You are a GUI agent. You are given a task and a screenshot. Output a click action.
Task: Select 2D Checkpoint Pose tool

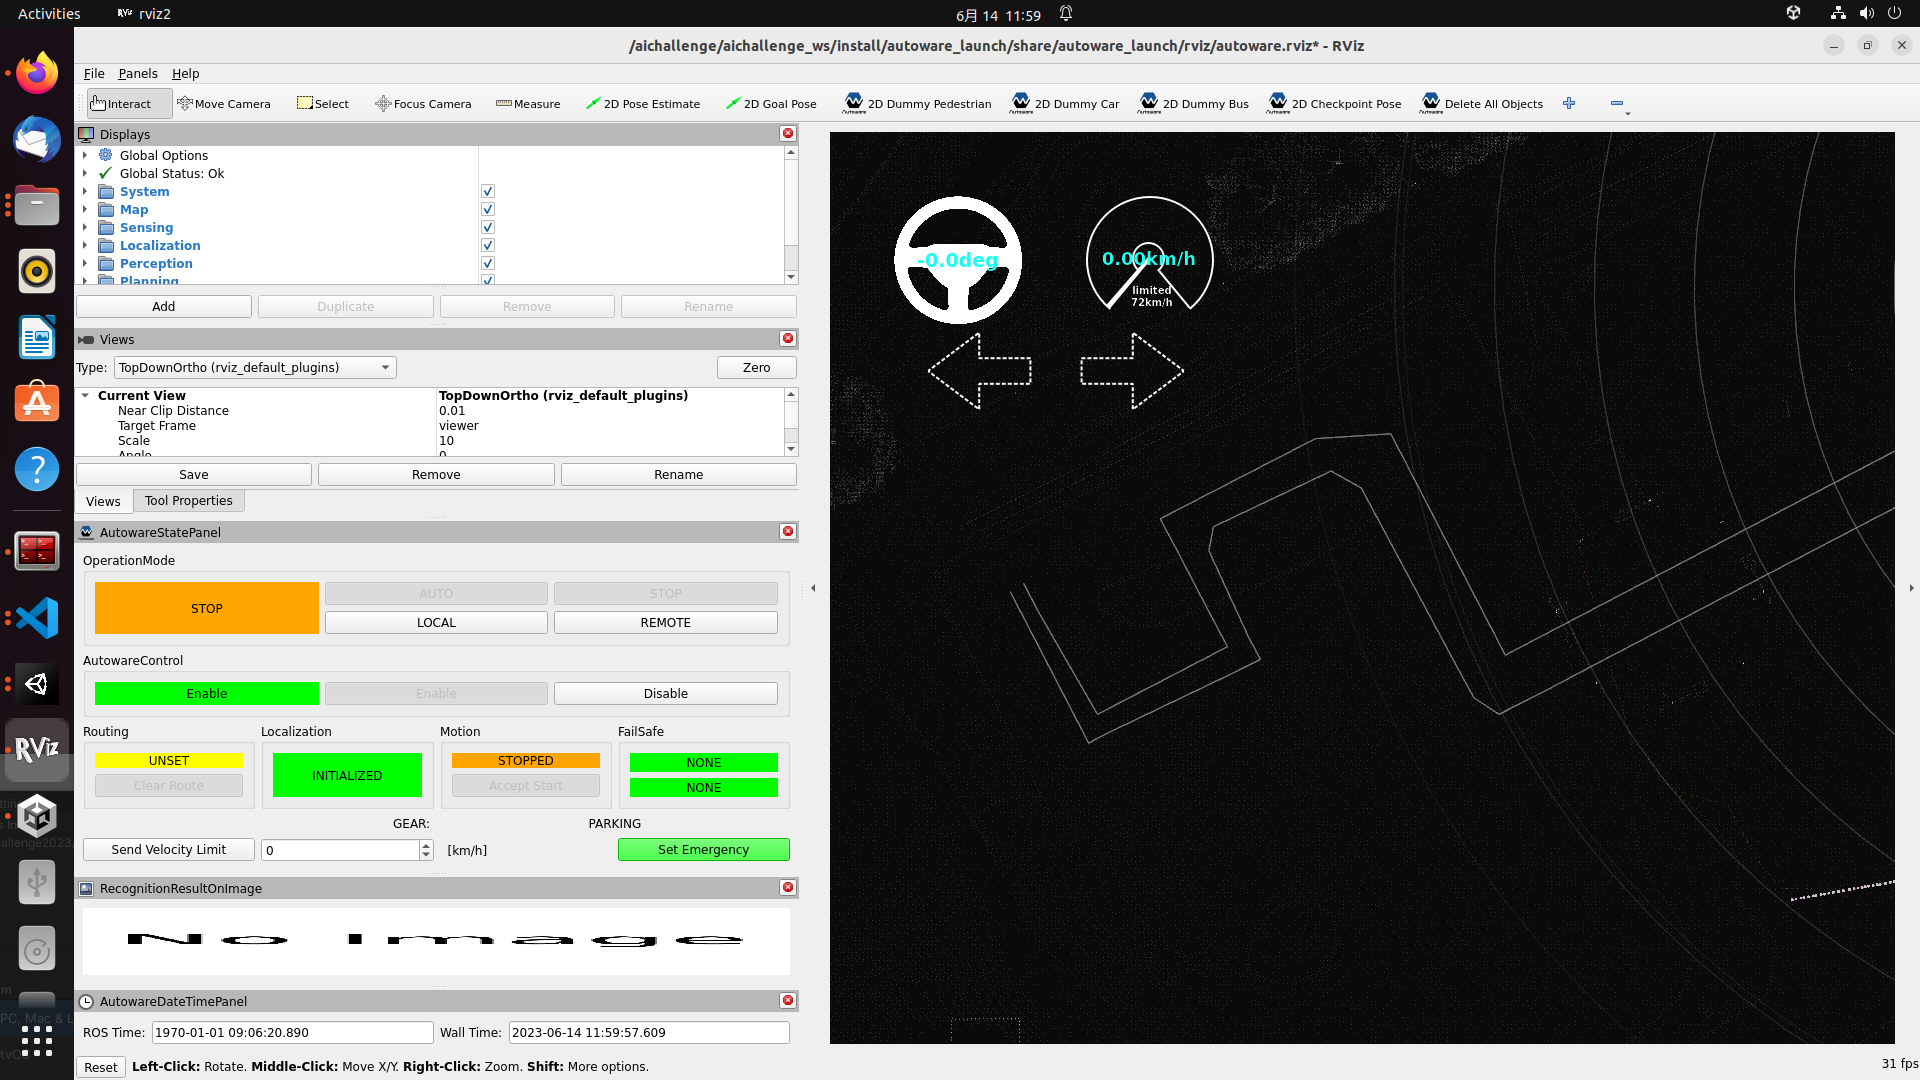[x=1335, y=104]
